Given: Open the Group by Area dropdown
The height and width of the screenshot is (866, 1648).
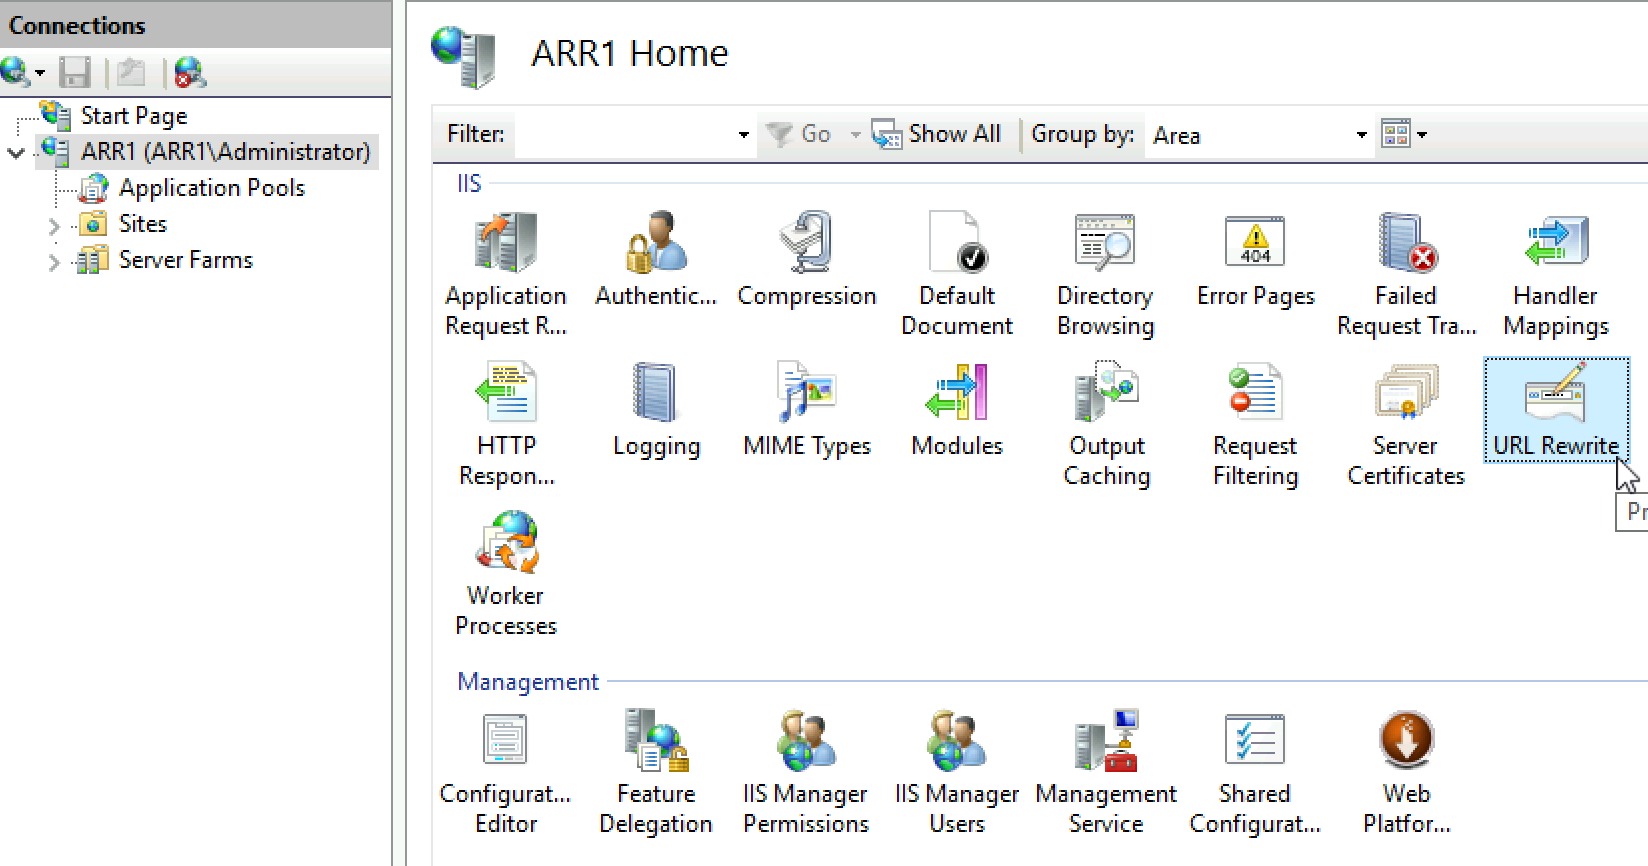Looking at the screenshot, I should [1259, 135].
